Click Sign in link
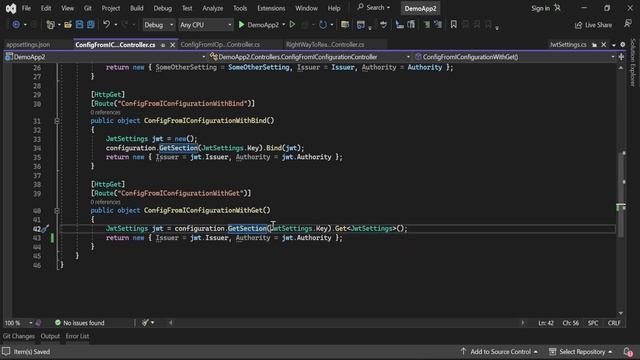 [x=540, y=8]
